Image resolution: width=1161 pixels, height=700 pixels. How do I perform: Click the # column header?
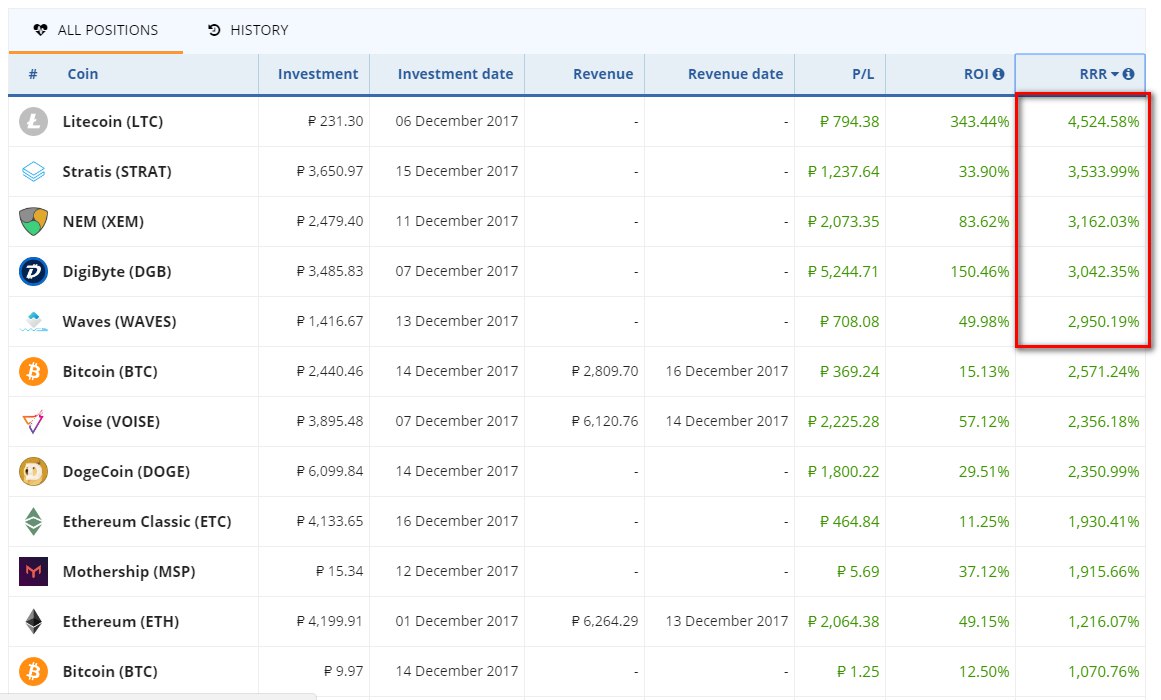click(x=33, y=74)
